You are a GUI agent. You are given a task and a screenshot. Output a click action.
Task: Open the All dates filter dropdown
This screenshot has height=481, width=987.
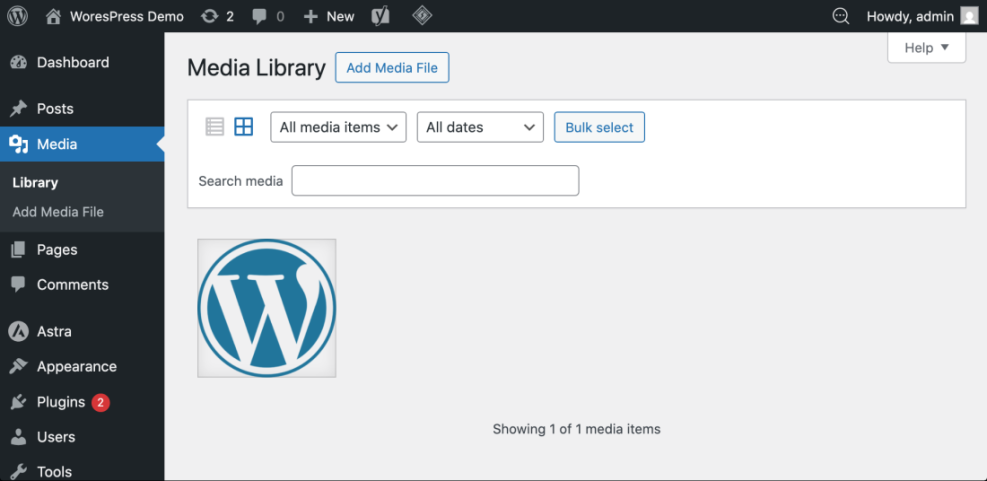(x=480, y=127)
